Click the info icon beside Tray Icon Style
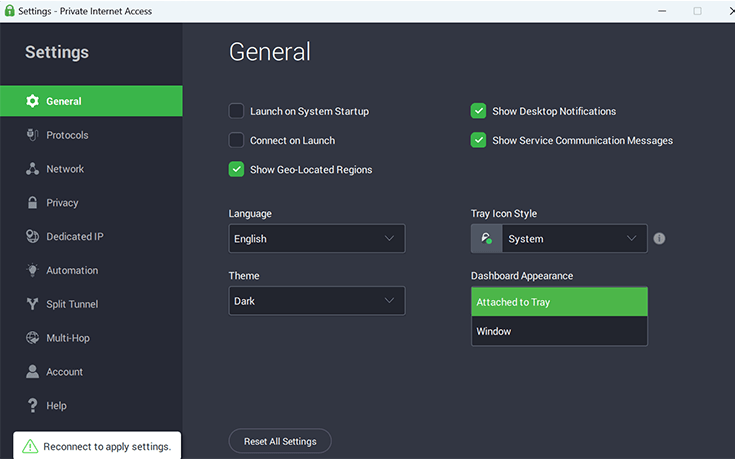Image resolution: width=735 pixels, height=459 pixels. (659, 239)
